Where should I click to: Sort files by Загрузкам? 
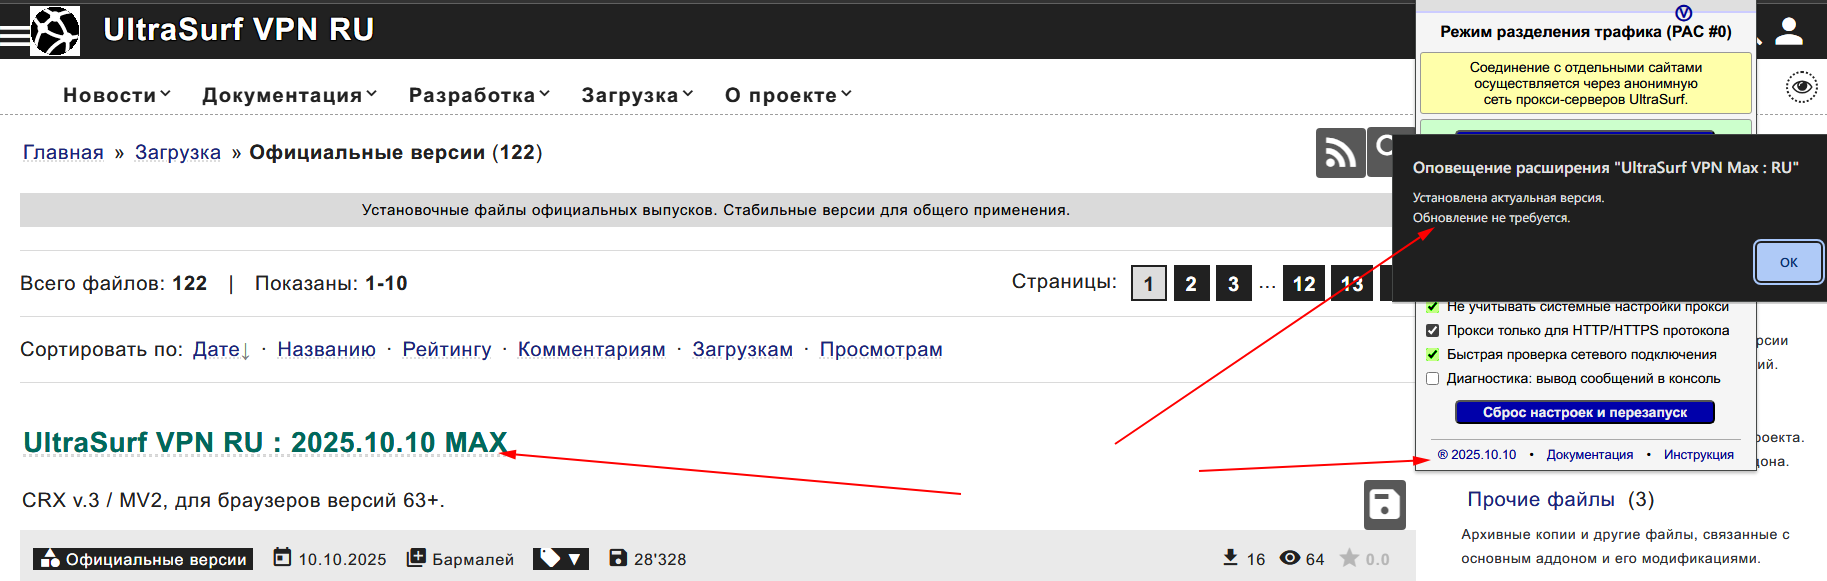[x=743, y=349]
